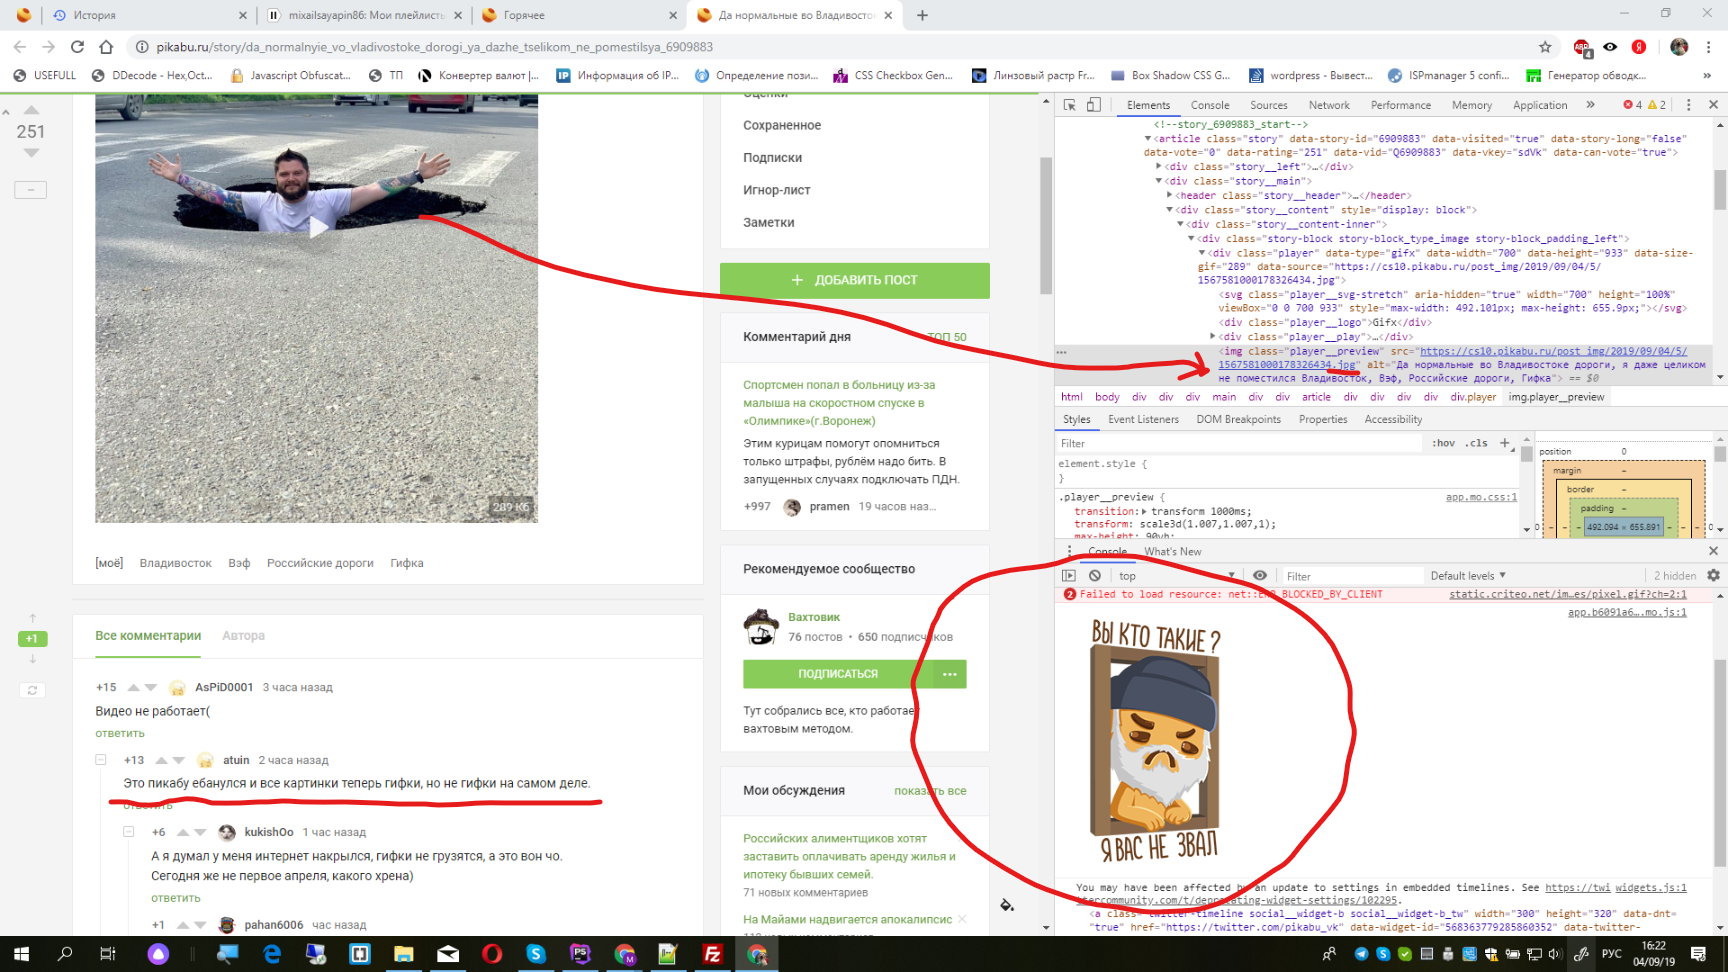
Task: Open console settings gear icon
Action: pos(1713,576)
